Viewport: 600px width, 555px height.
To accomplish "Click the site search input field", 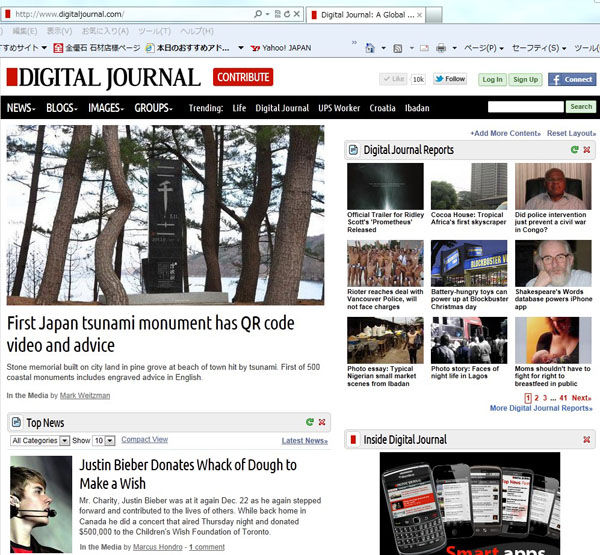I will point(526,106).
